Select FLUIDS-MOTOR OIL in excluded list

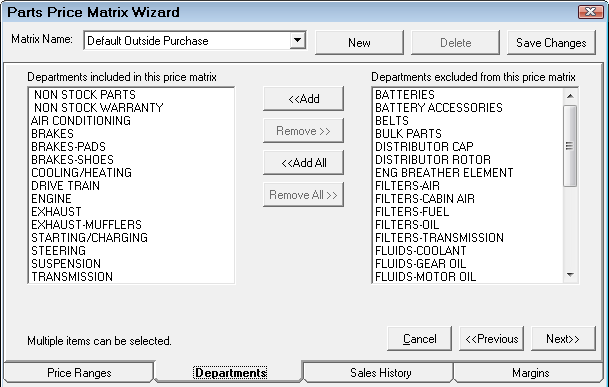[x=468, y=277]
